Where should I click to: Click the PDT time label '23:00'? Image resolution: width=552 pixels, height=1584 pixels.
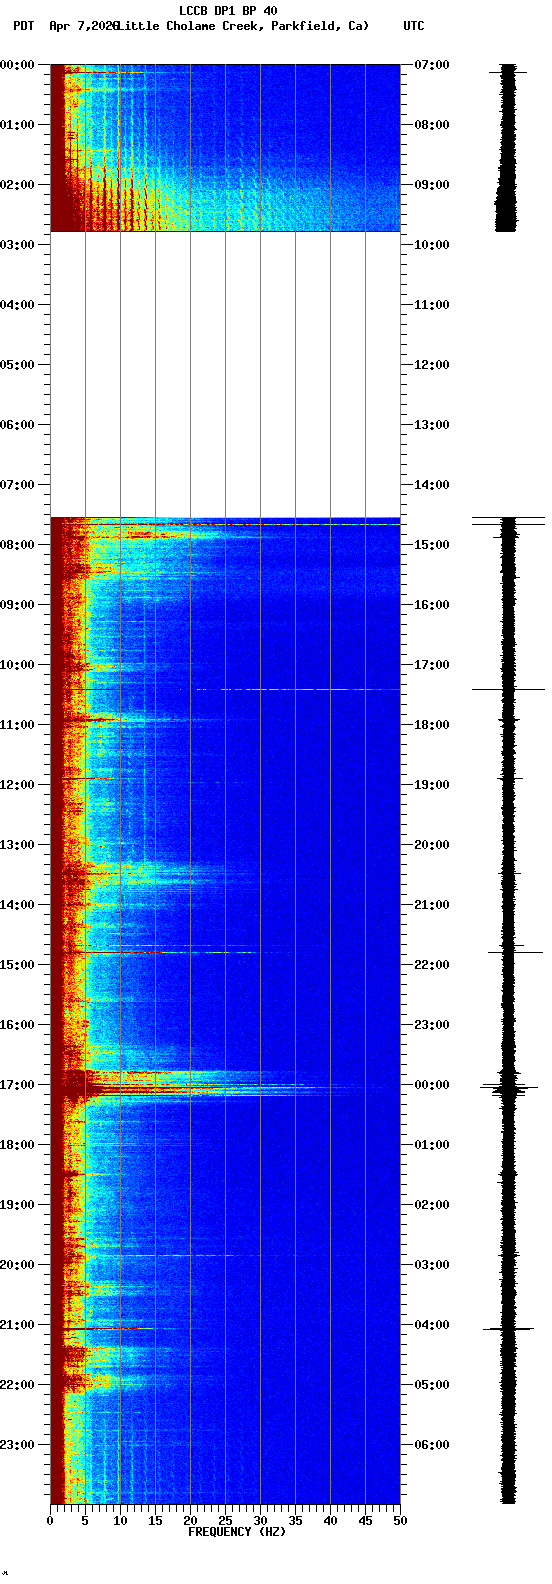tap(16, 1444)
